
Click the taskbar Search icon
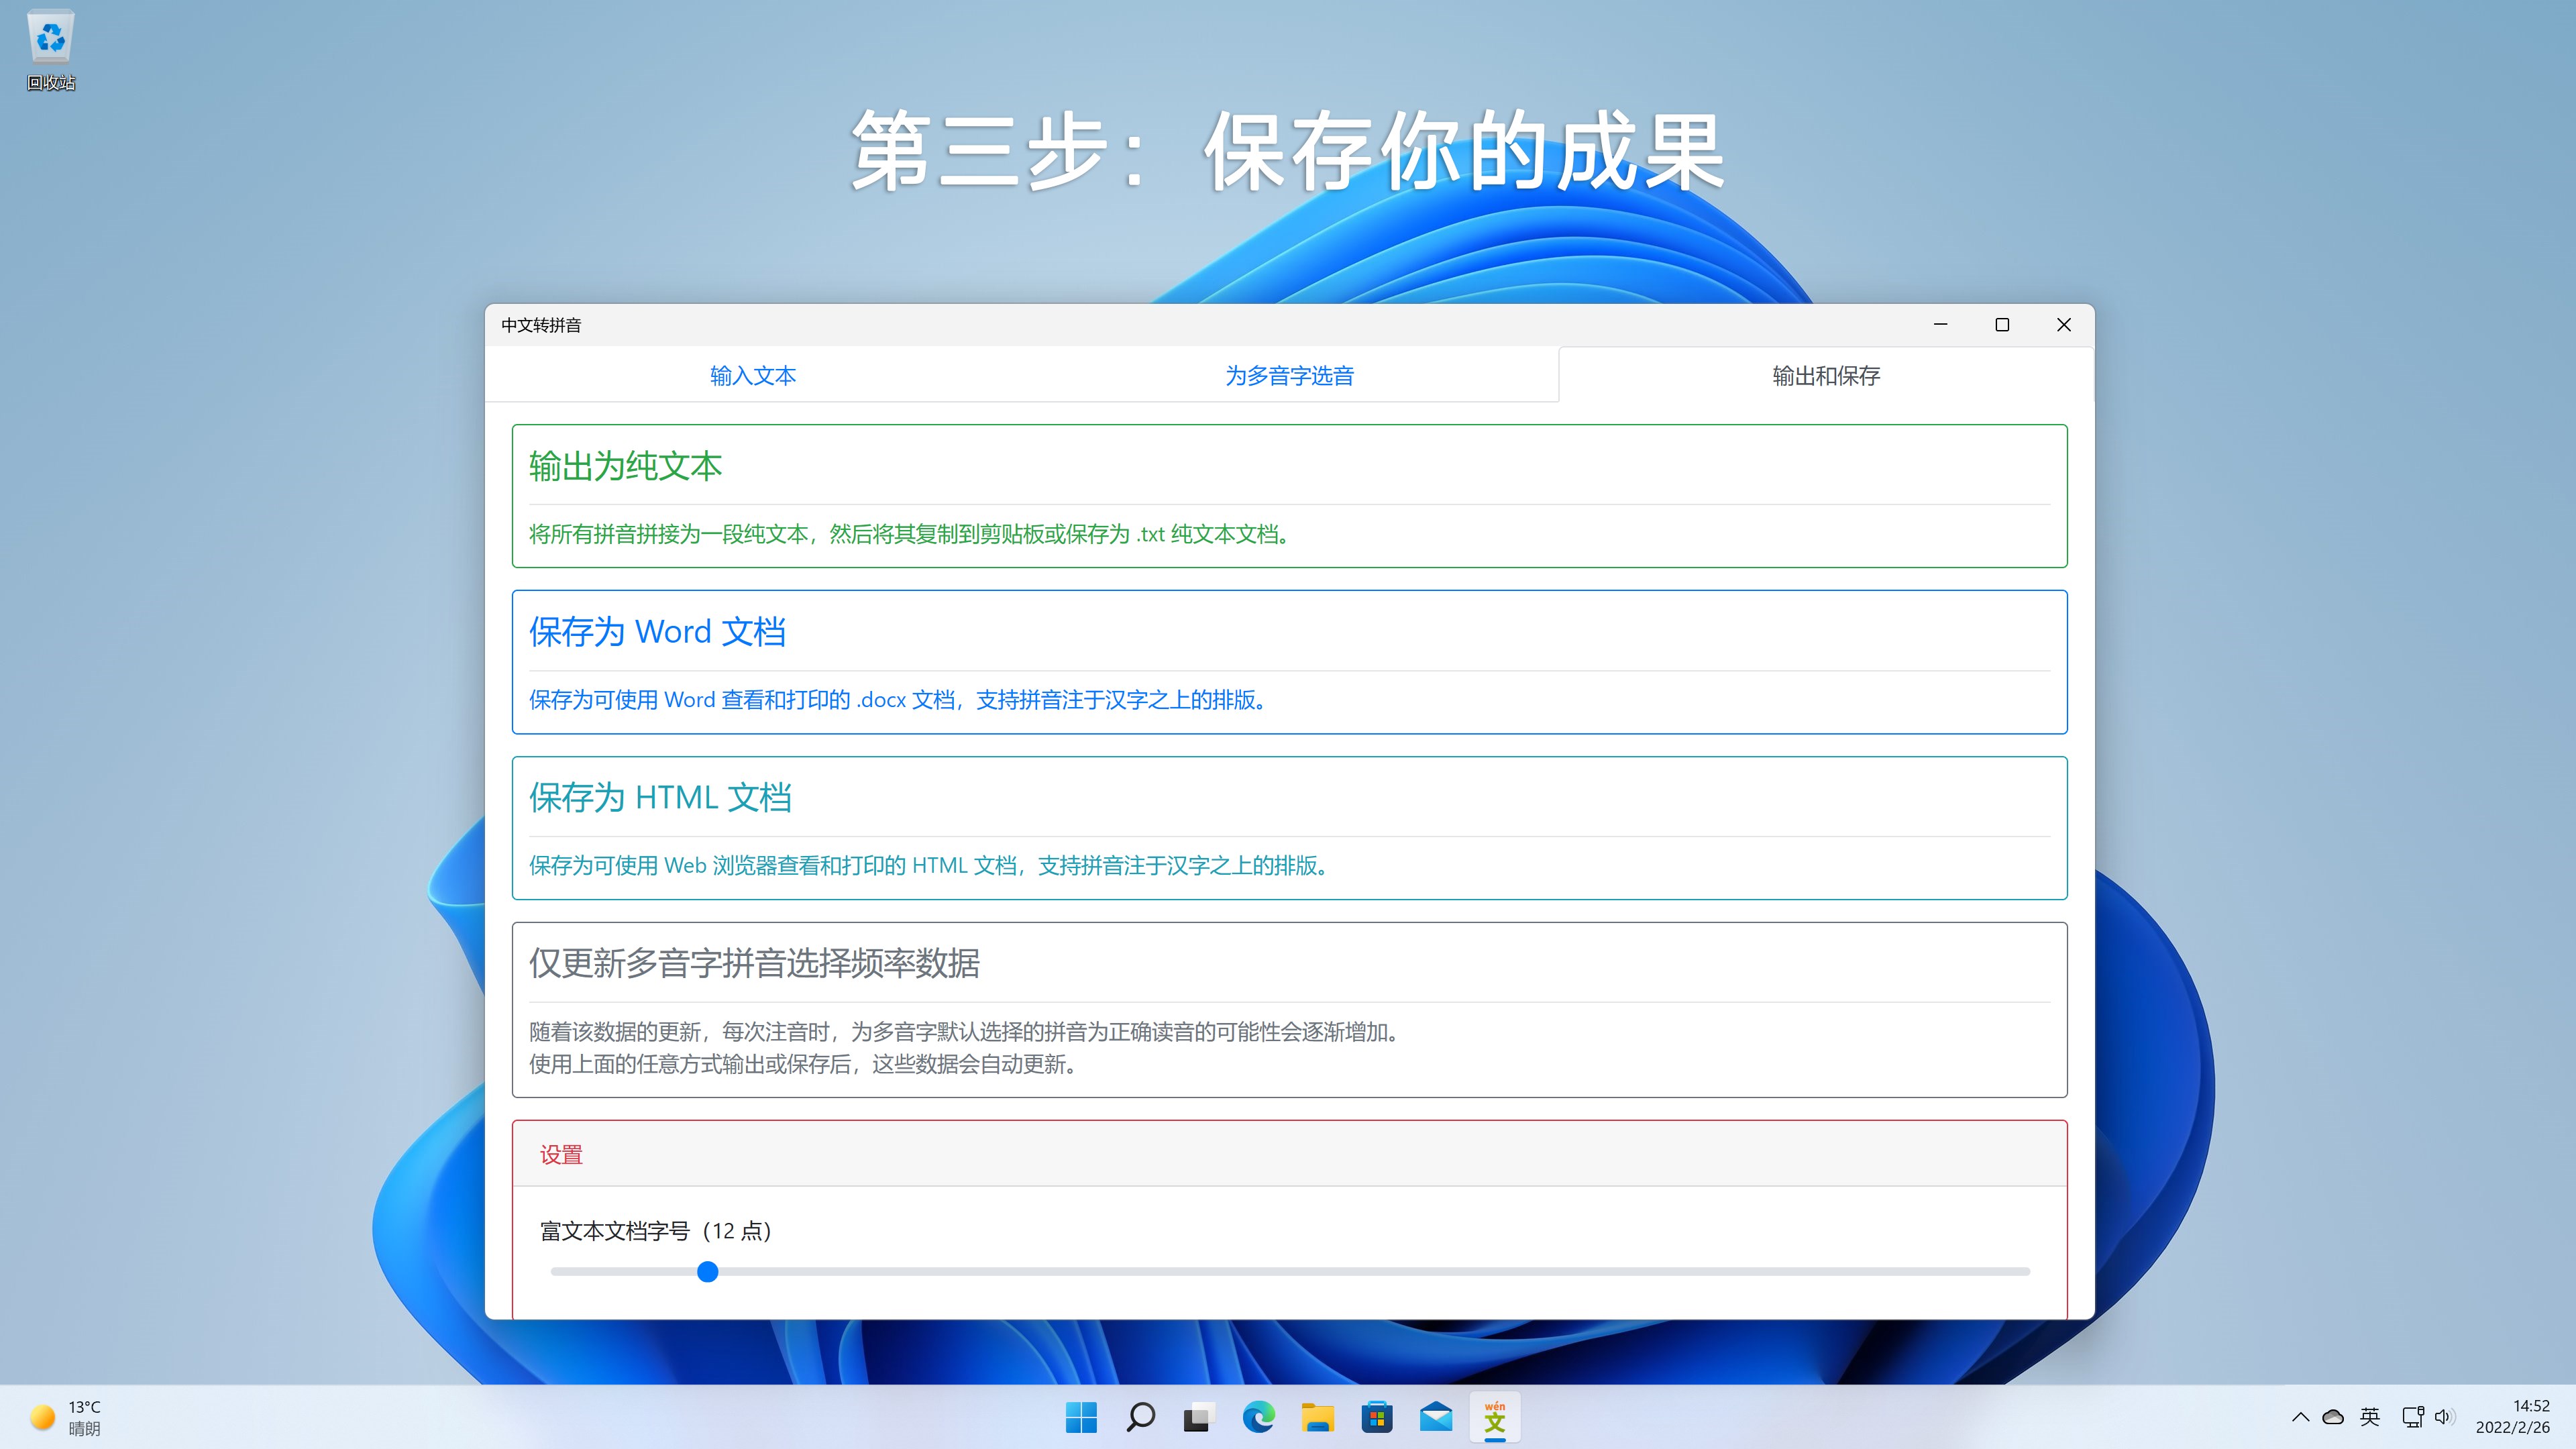pos(1140,1416)
